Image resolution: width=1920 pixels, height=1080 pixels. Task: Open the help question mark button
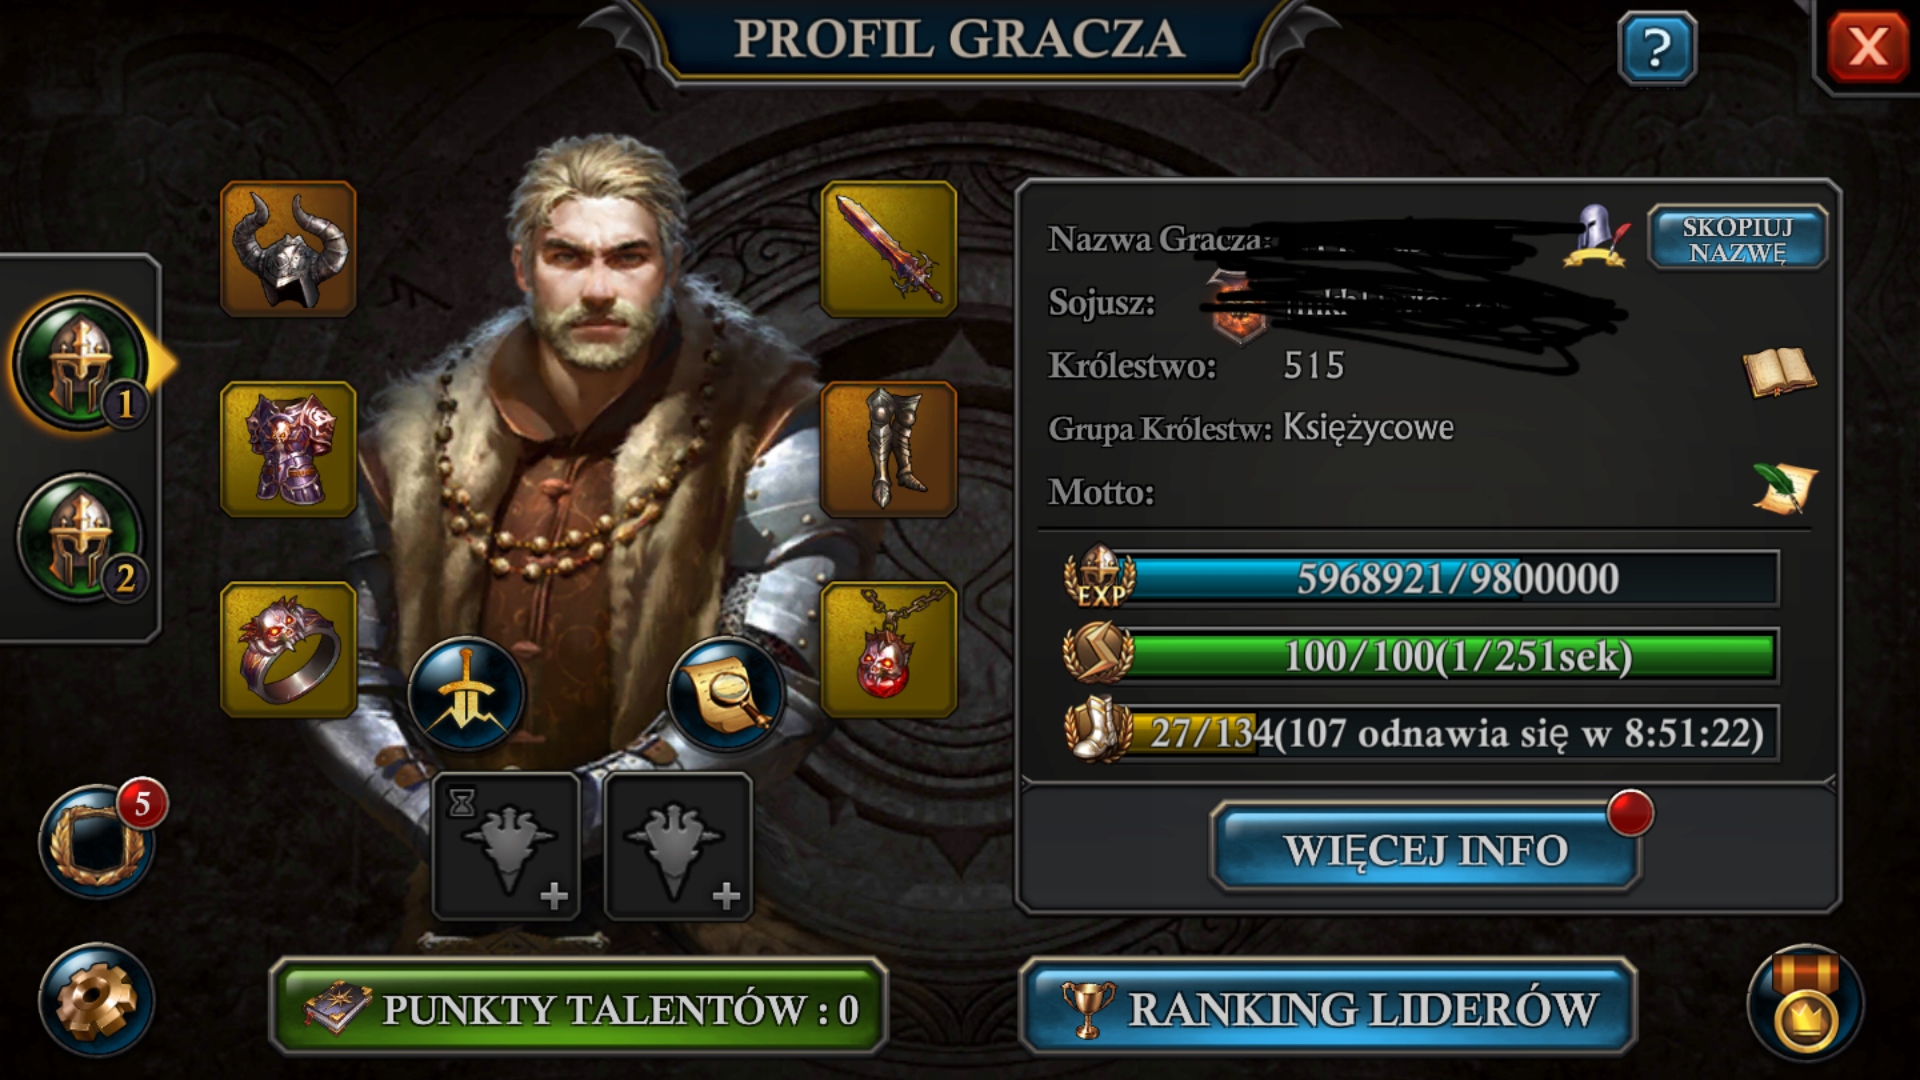[x=1657, y=47]
